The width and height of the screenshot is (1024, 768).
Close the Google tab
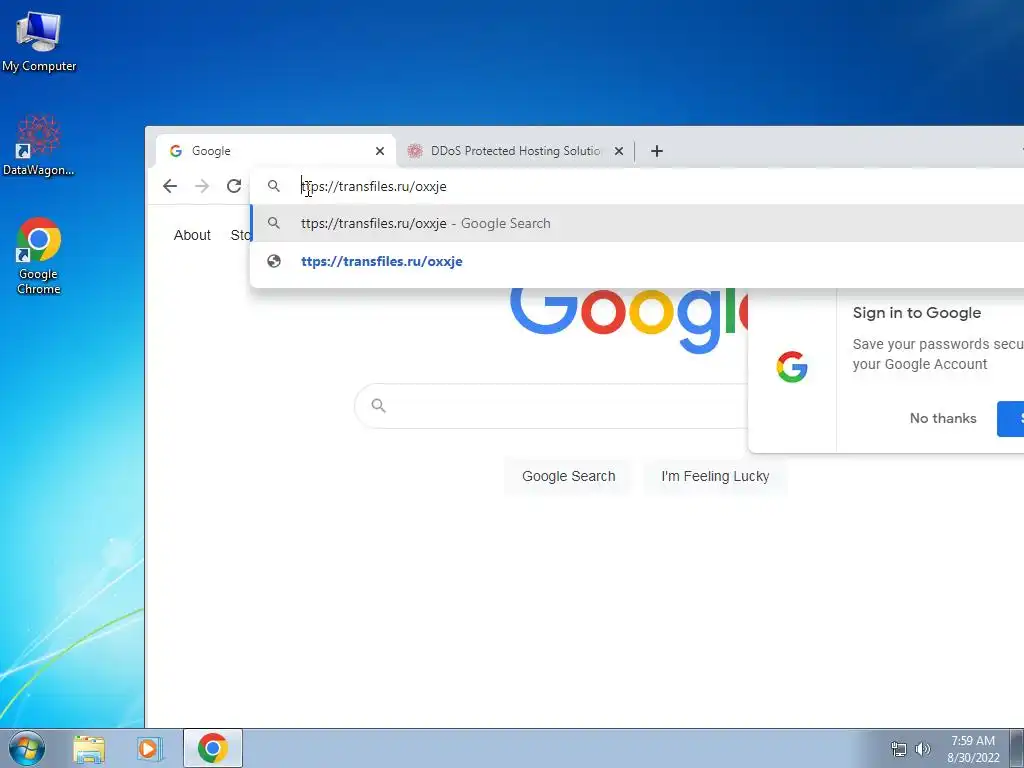point(380,151)
